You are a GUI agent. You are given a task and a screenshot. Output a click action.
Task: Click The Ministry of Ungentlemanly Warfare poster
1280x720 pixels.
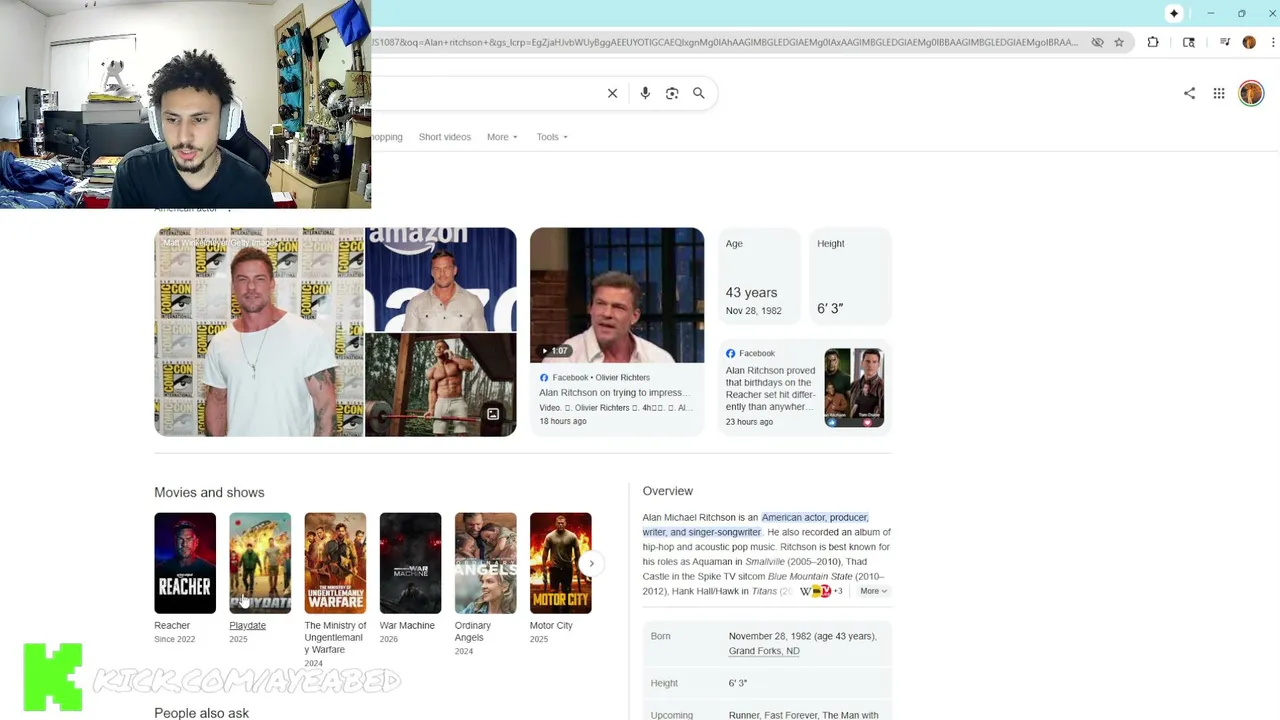point(335,563)
